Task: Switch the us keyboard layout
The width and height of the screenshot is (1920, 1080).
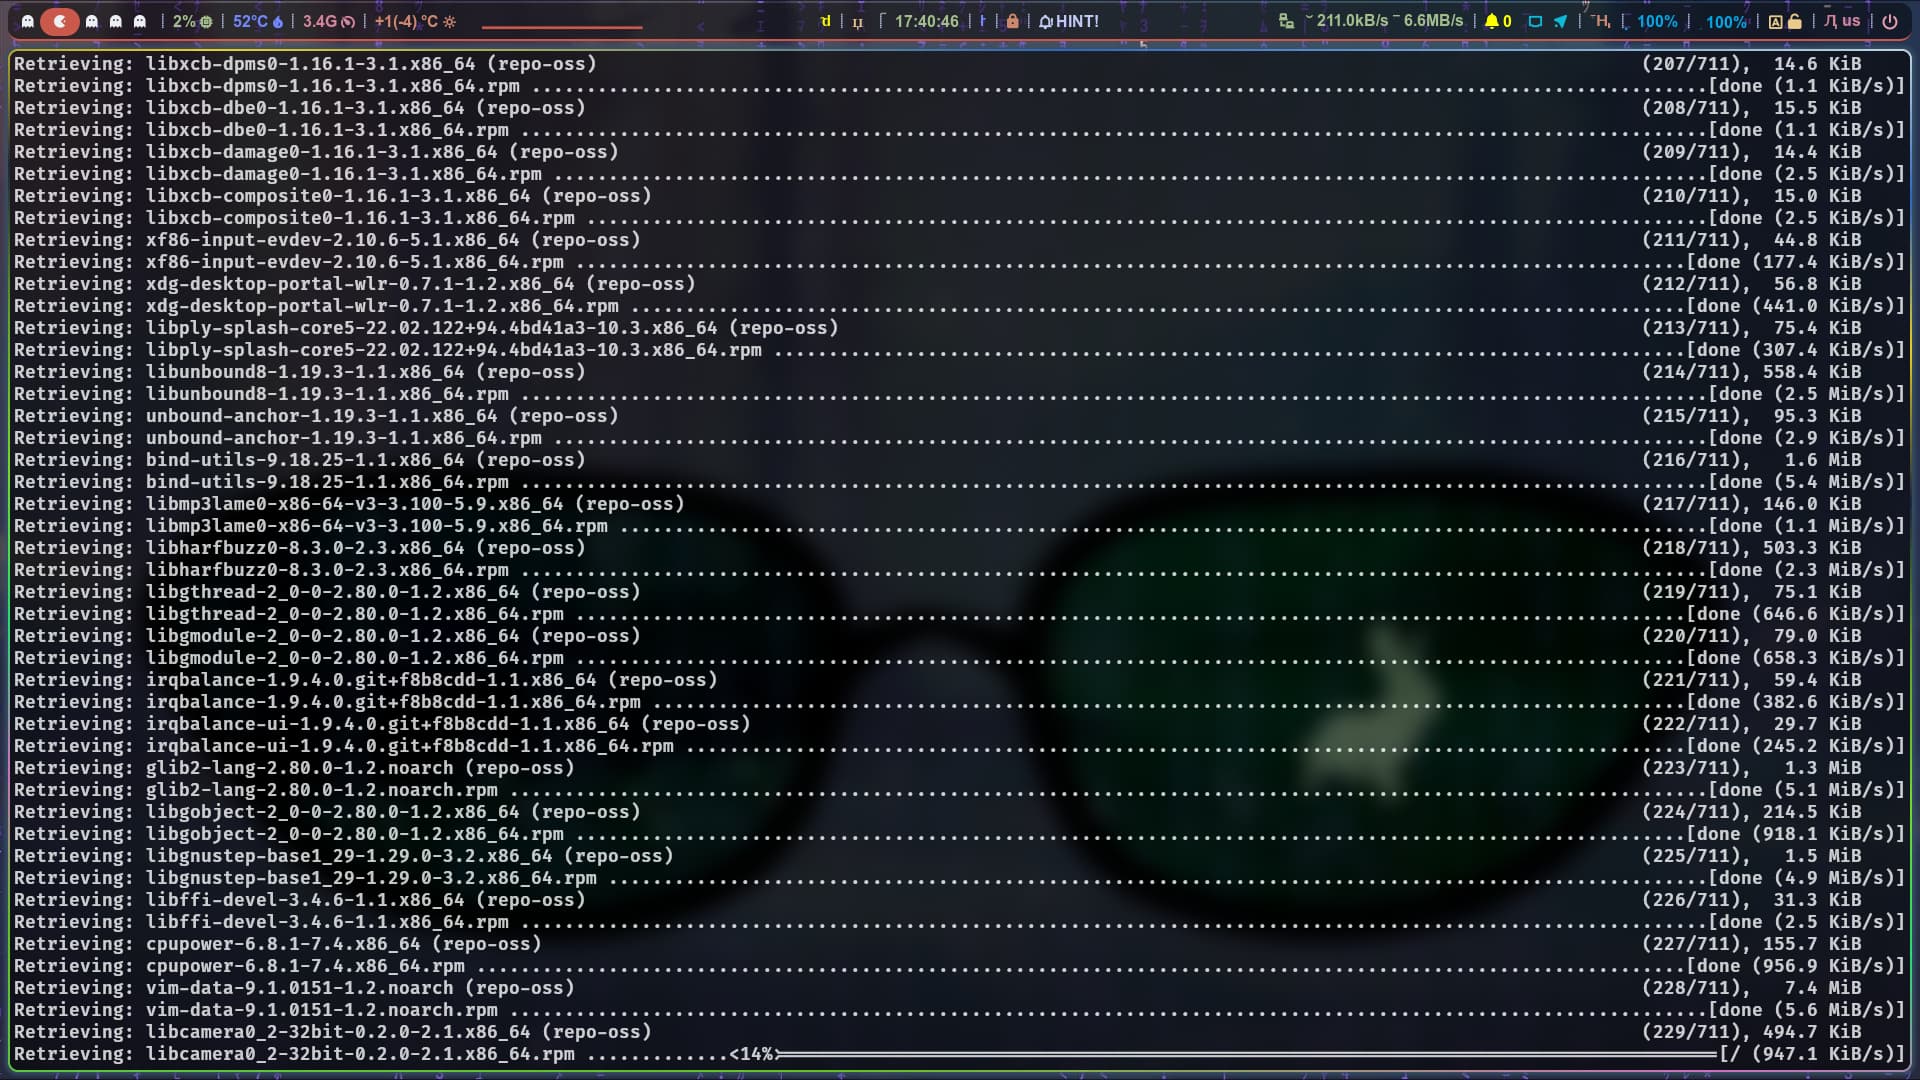Action: click(x=1842, y=21)
